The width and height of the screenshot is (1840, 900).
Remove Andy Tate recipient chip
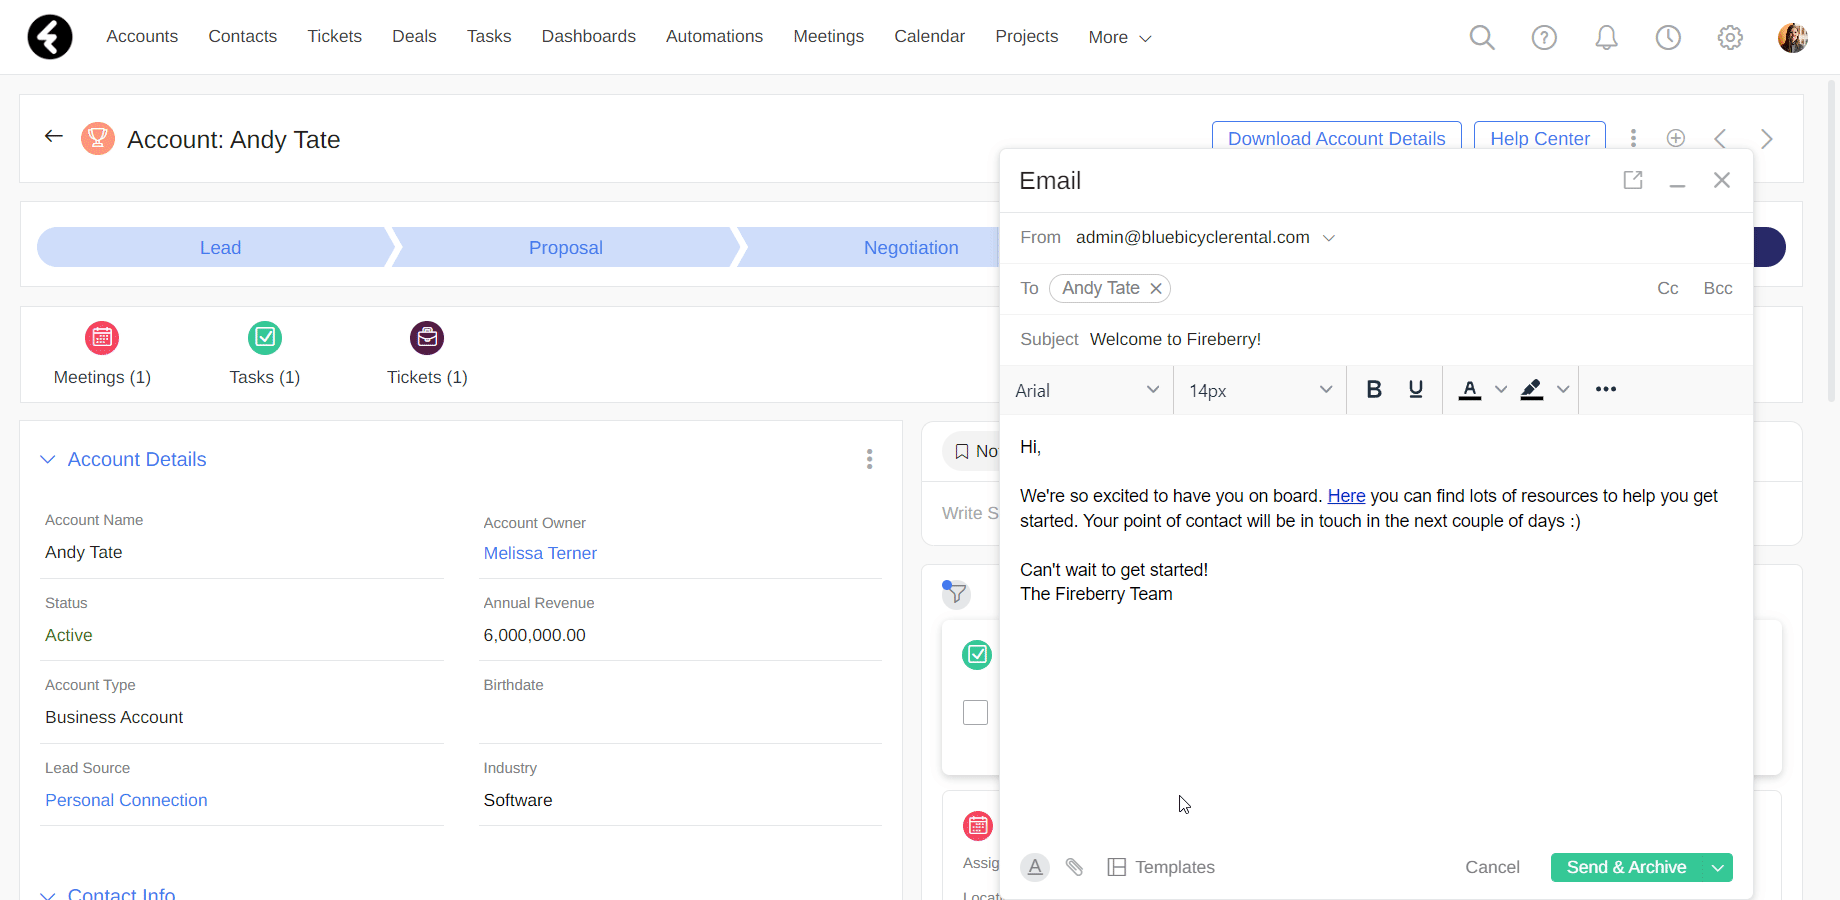[x=1156, y=288]
